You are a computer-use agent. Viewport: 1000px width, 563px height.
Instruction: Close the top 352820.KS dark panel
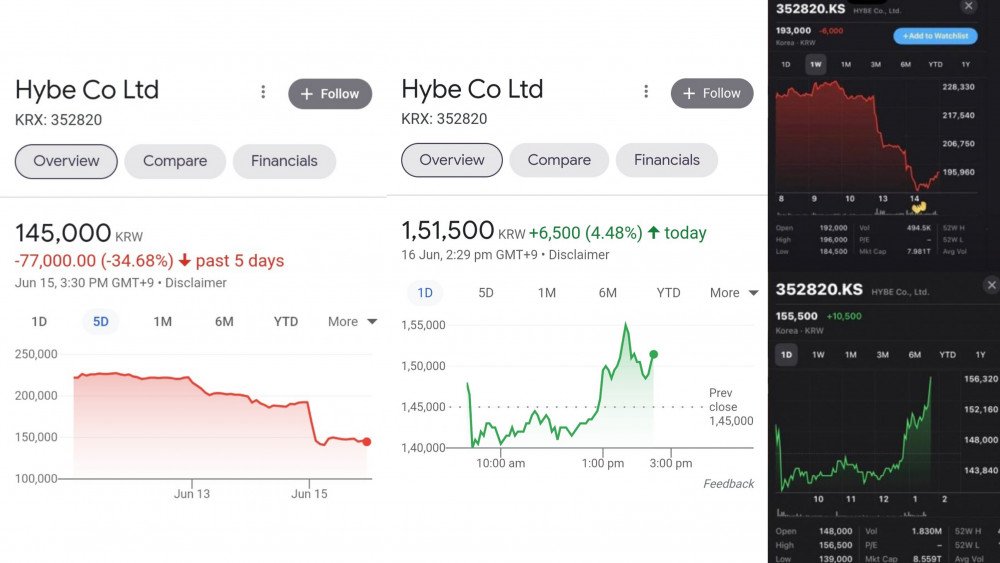point(968,6)
